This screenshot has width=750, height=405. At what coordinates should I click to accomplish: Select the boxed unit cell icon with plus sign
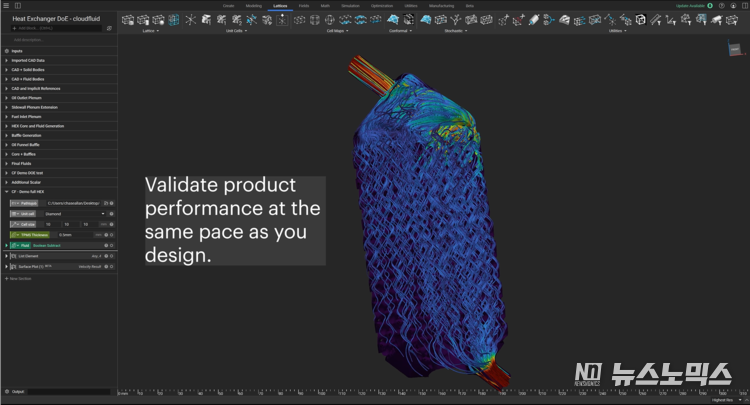(282, 20)
